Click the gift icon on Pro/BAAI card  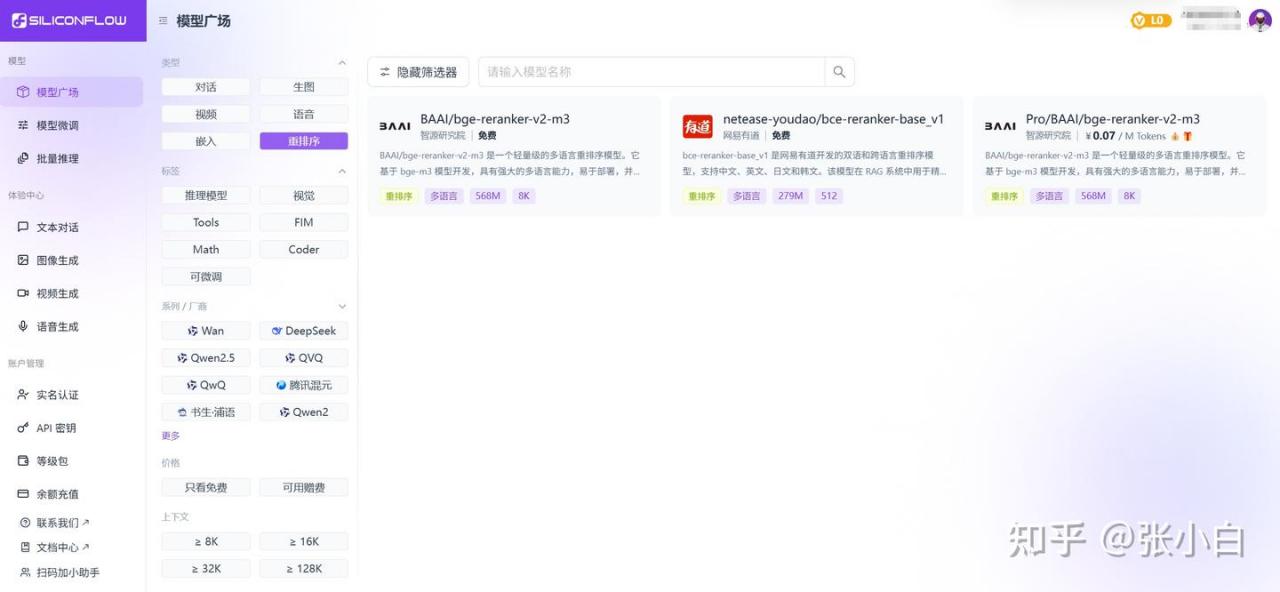(x=1188, y=136)
